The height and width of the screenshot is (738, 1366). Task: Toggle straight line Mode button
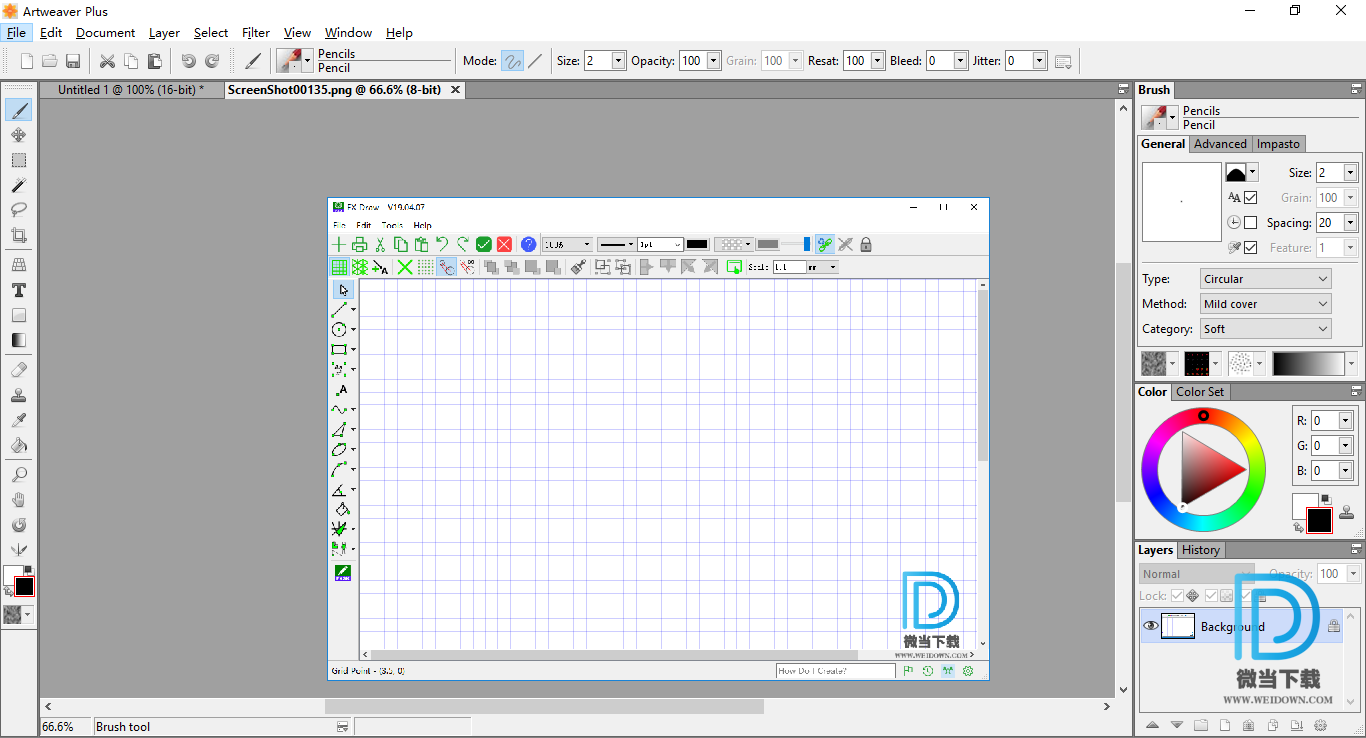pos(535,61)
